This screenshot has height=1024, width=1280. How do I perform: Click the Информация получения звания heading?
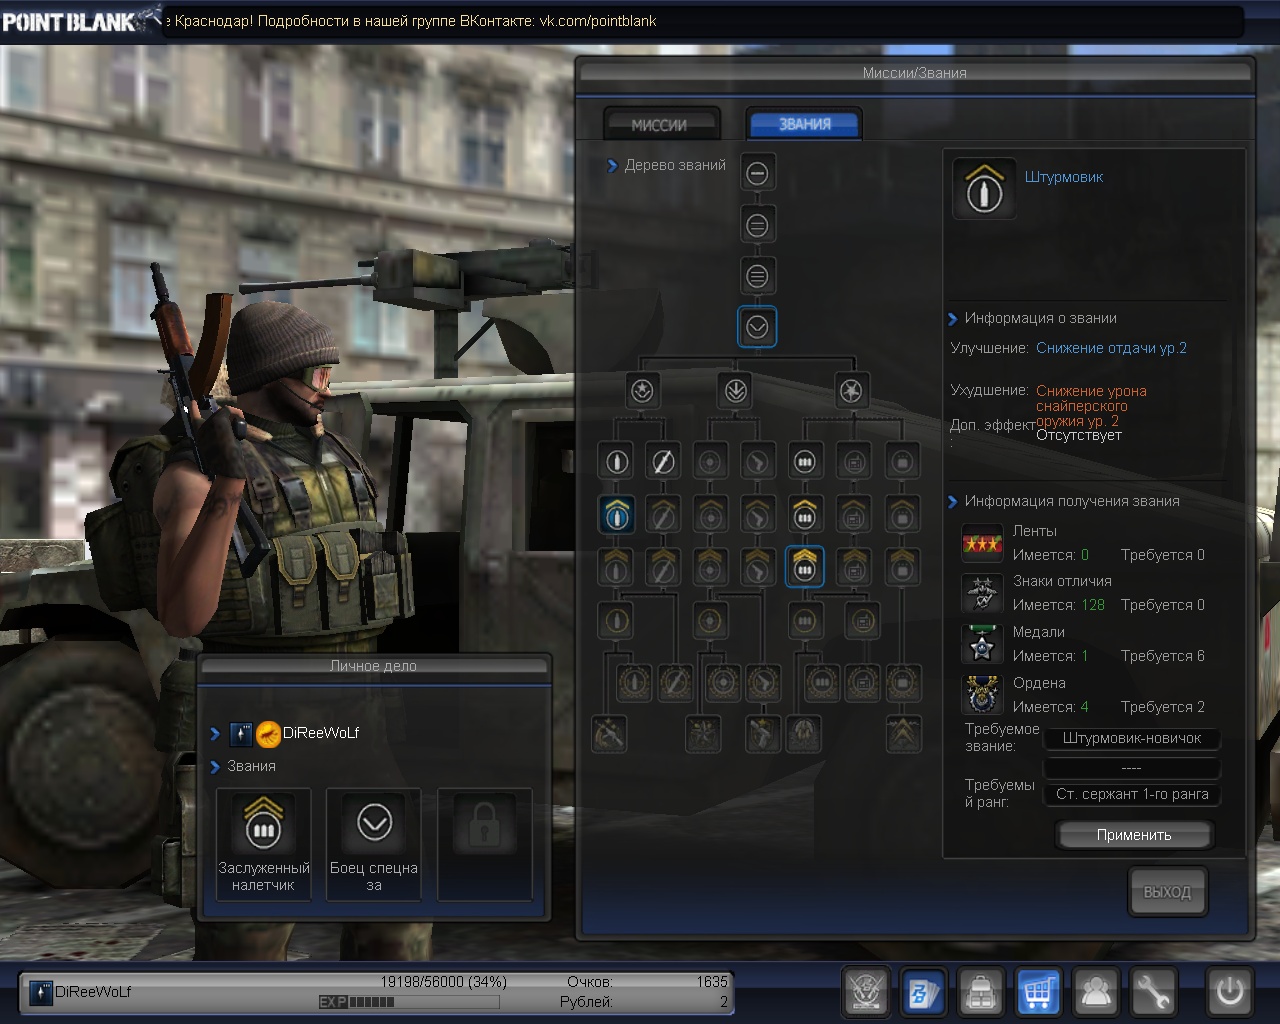coord(1072,501)
